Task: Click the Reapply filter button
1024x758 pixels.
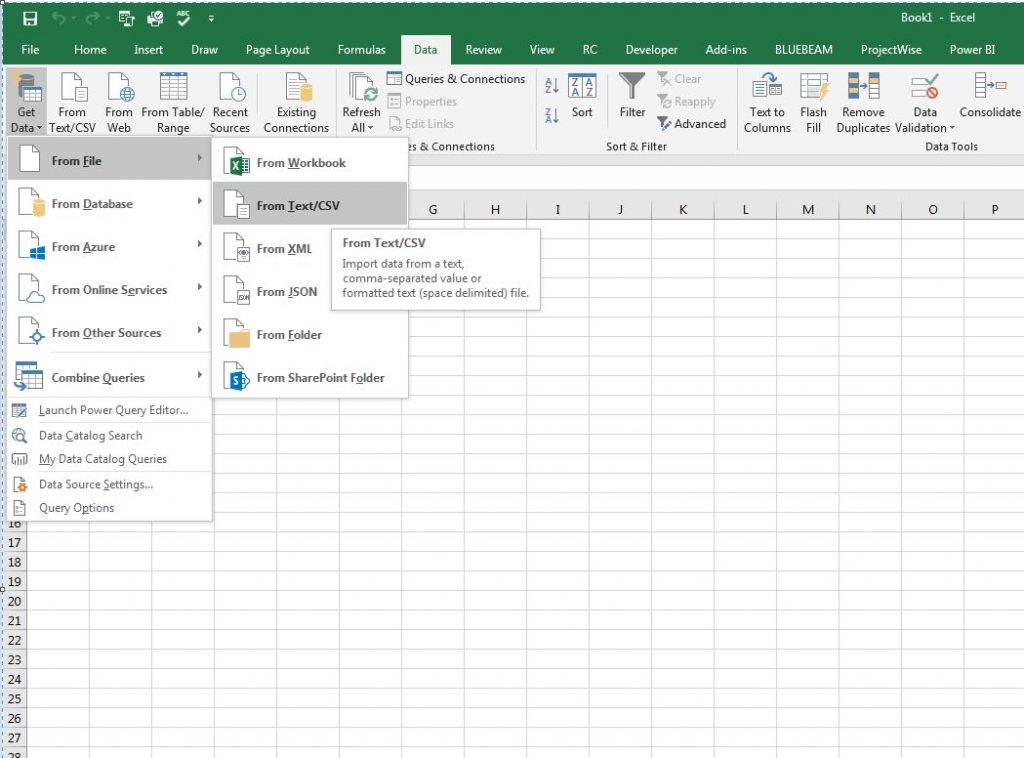Action: (x=686, y=101)
